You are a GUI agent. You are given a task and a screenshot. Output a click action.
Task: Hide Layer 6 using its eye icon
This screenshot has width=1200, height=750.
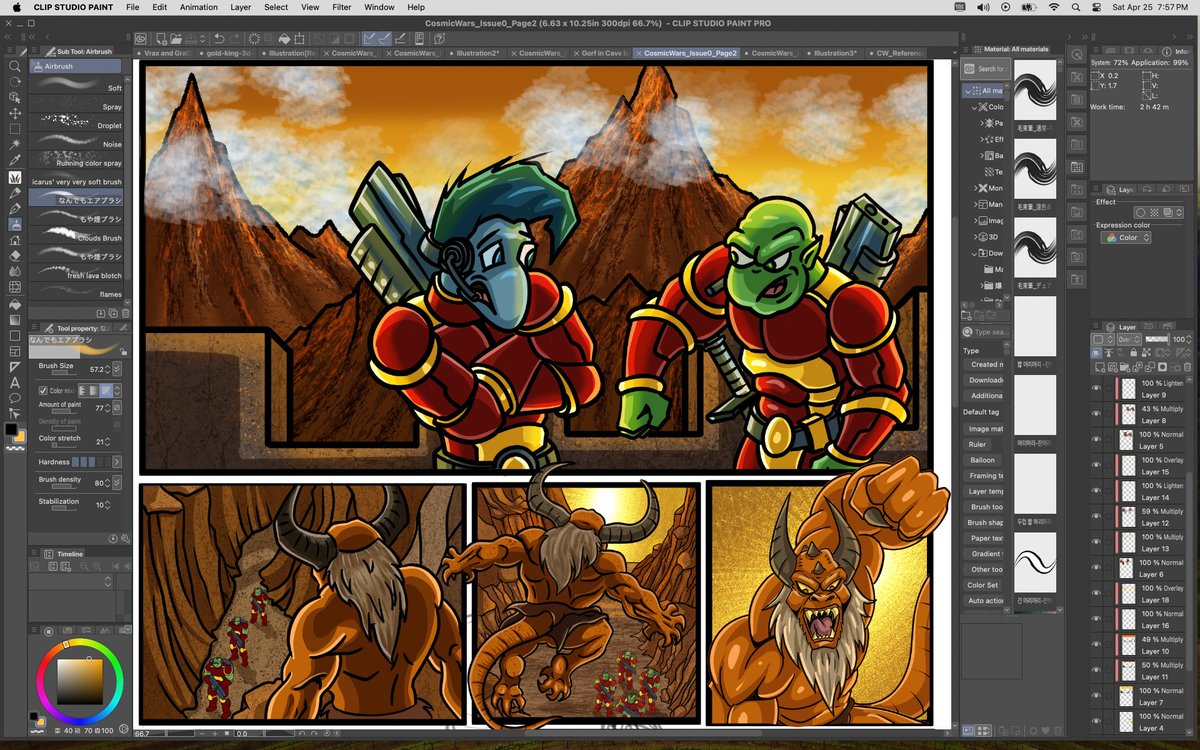1097,568
